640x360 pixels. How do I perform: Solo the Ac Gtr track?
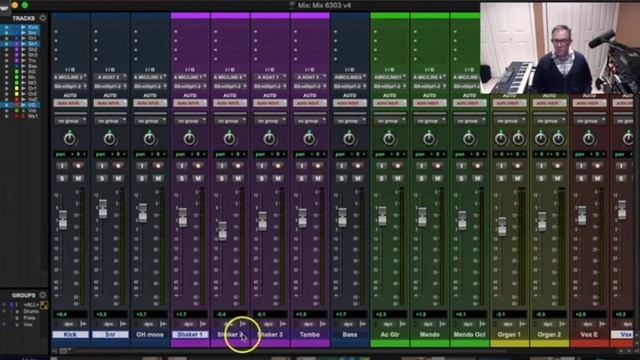coord(382,178)
